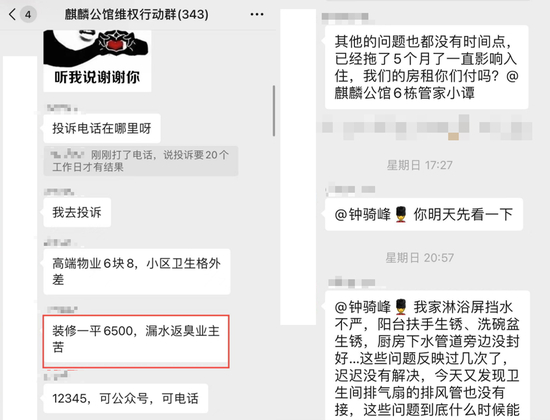Open the unread count badge showing 4
Image resolution: width=550 pixels, height=420 pixels.
(x=28, y=15)
